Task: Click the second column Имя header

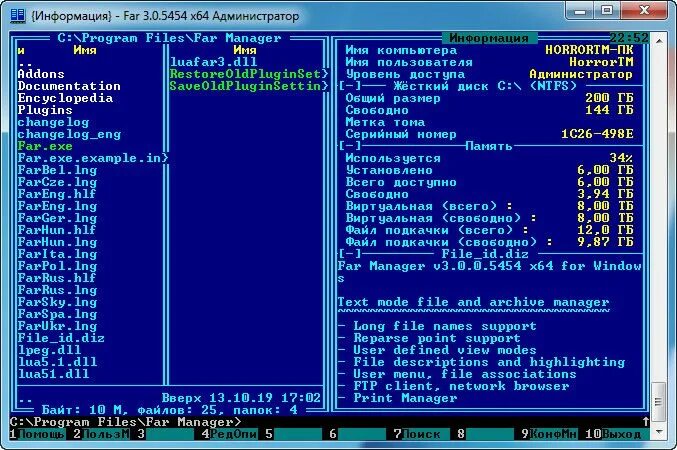Action: coord(245,50)
